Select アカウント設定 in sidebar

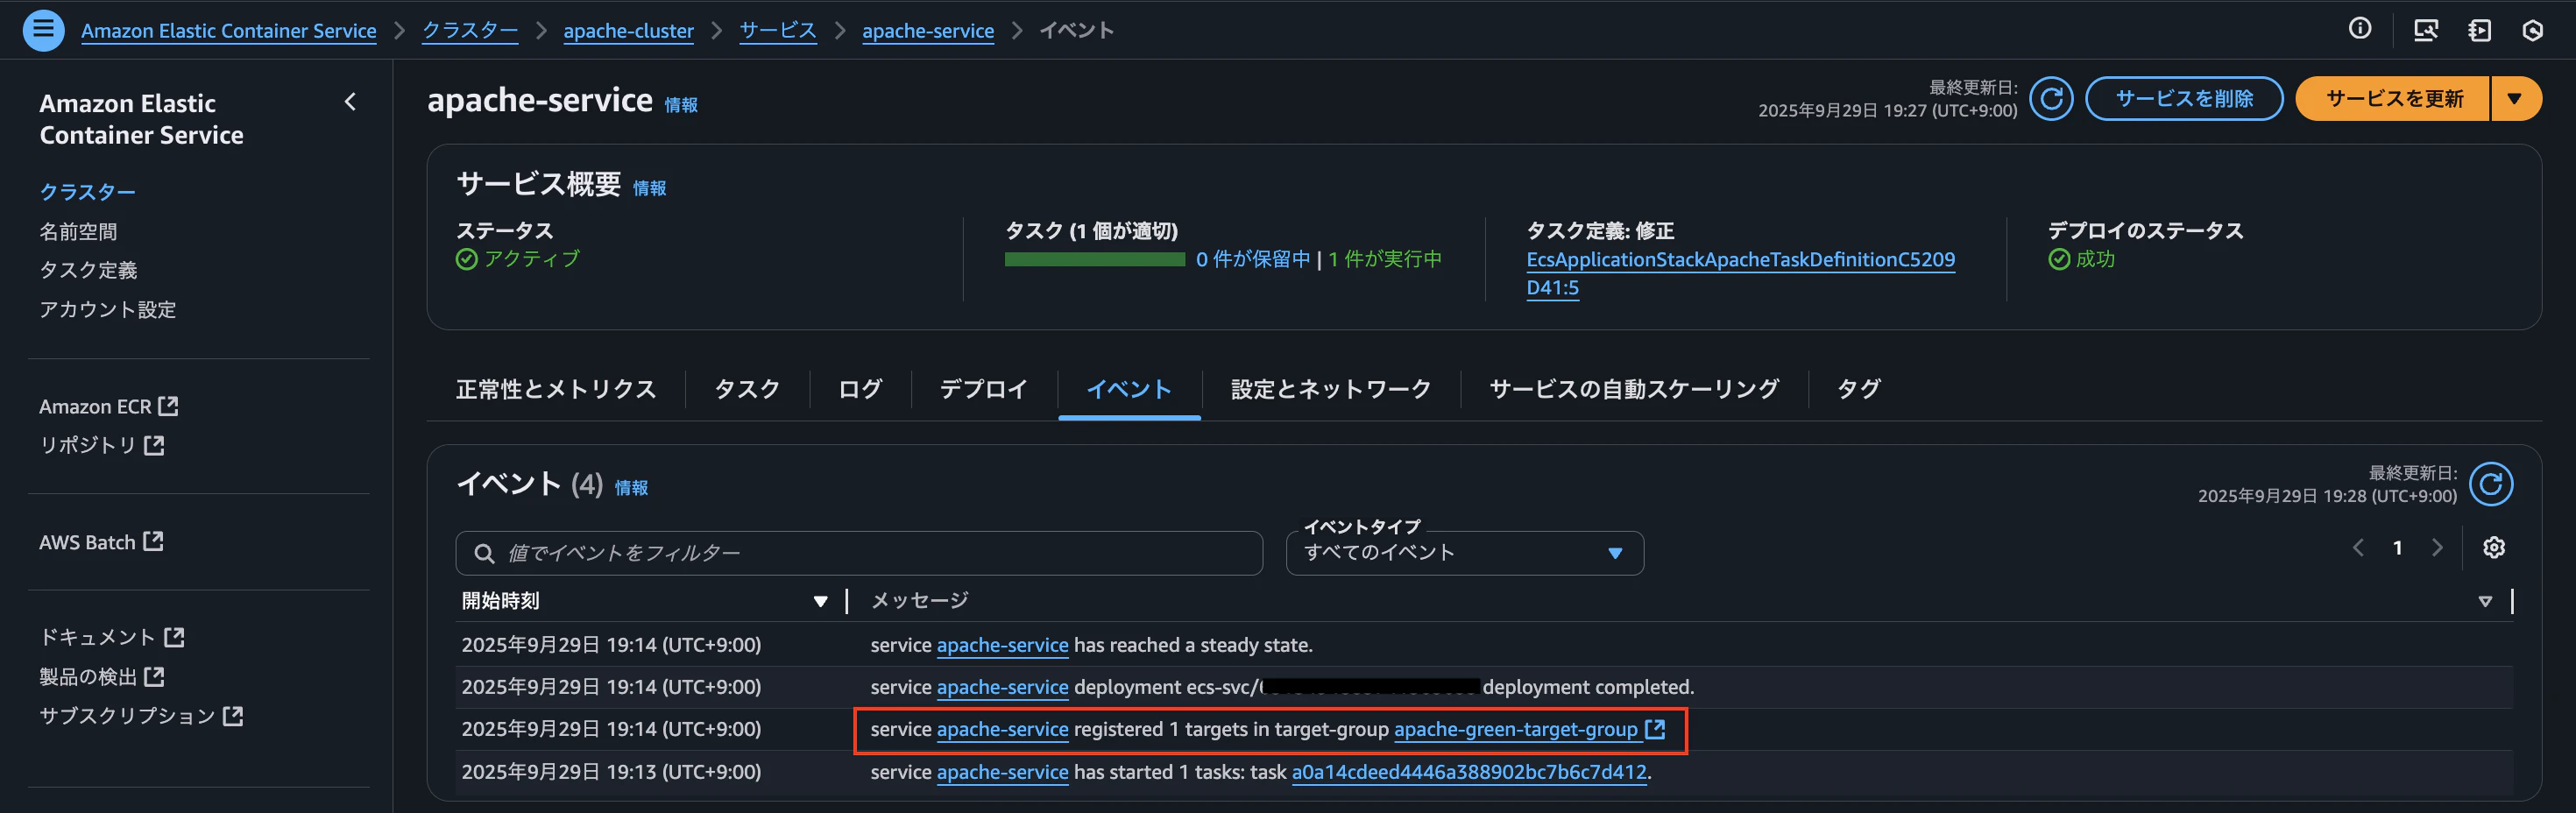tap(107, 309)
